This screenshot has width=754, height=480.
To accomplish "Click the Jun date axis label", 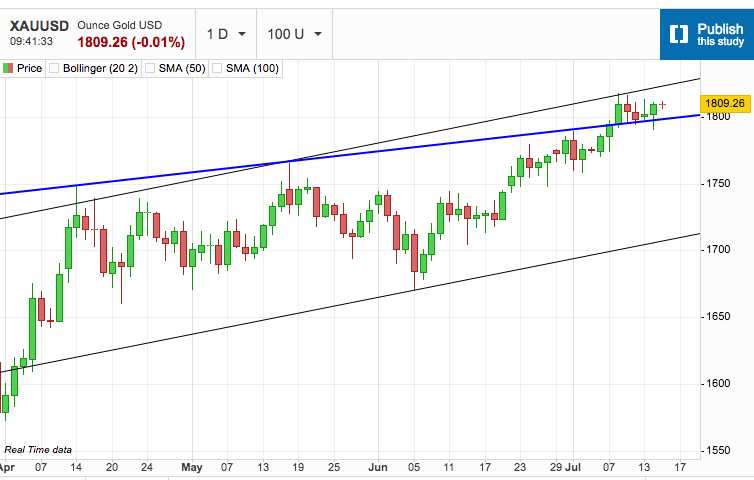I will (x=377, y=467).
